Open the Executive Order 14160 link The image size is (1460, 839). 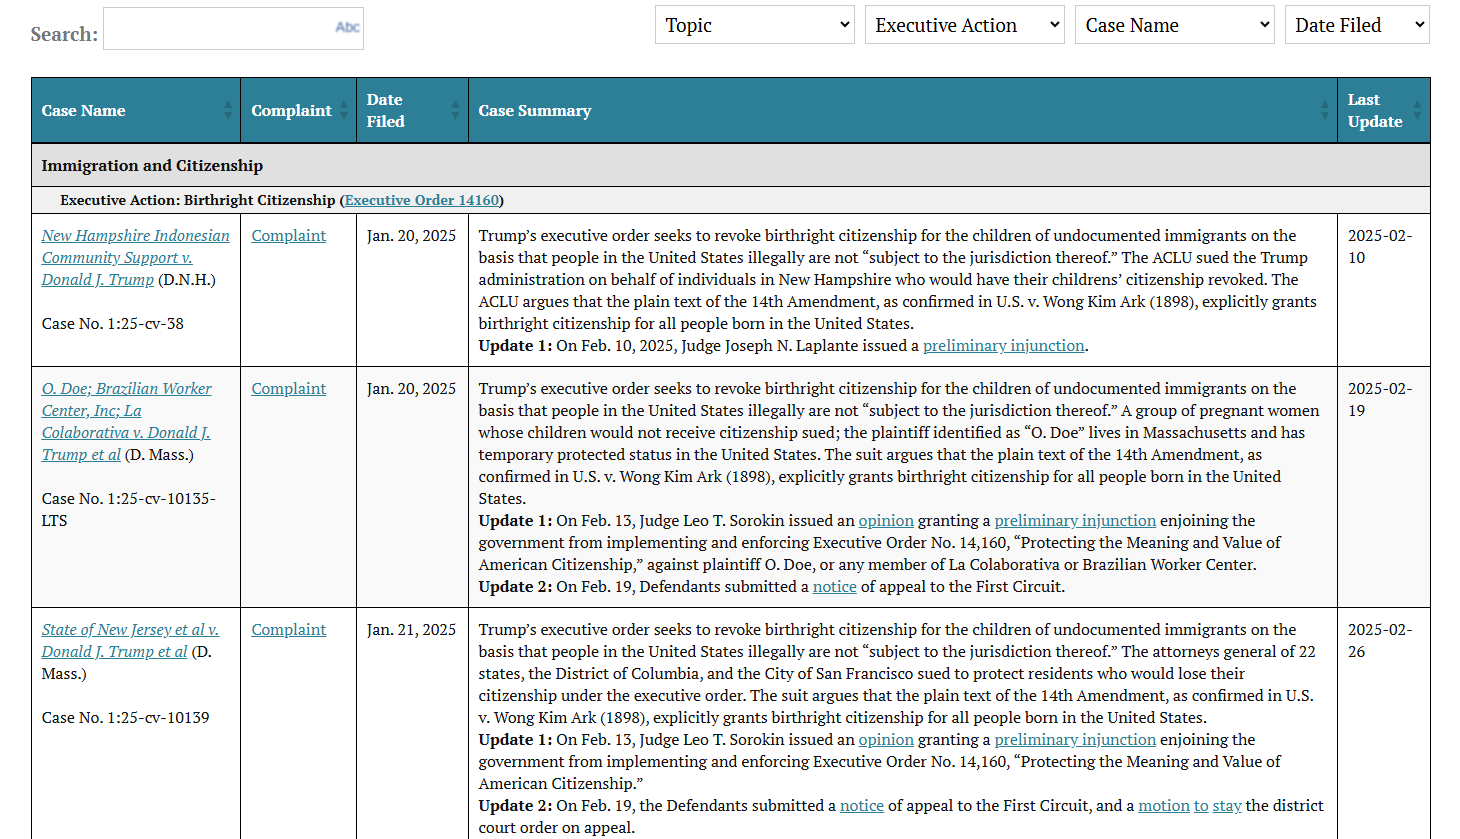[x=422, y=200]
